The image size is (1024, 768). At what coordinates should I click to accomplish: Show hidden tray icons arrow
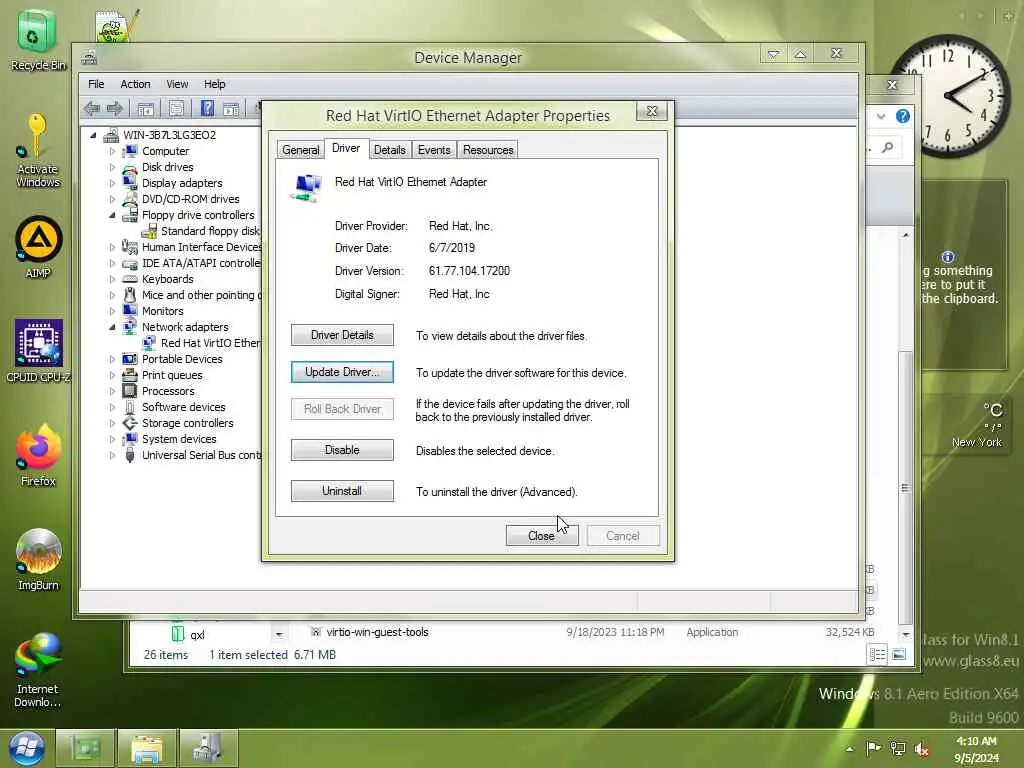pos(850,749)
